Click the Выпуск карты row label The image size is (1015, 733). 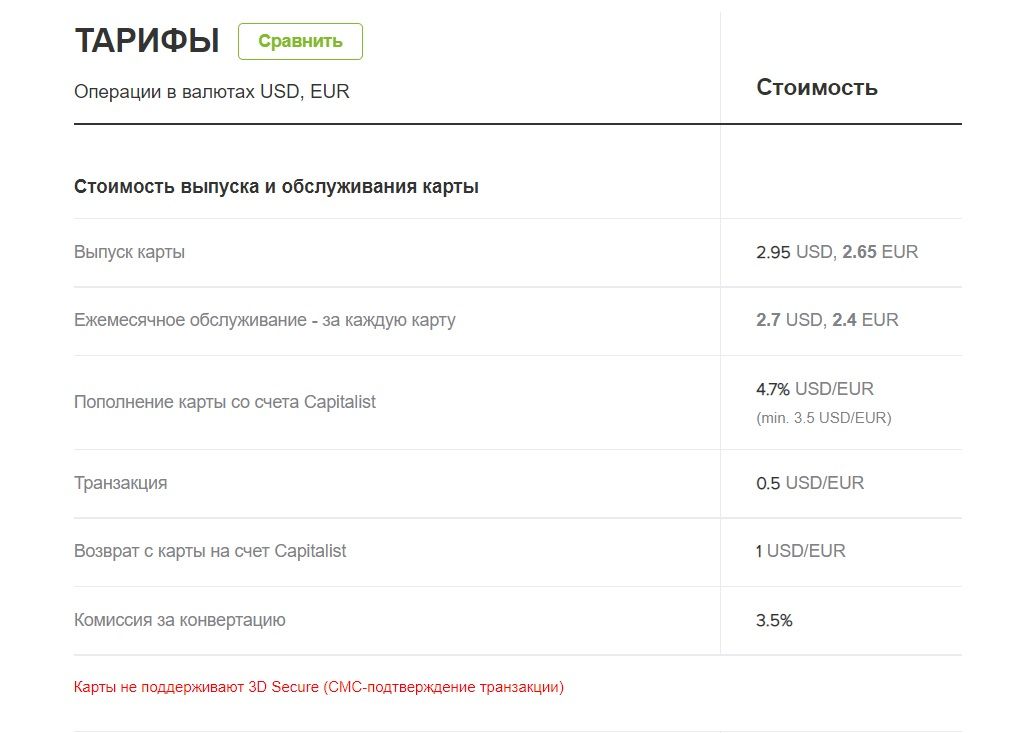click(x=129, y=252)
